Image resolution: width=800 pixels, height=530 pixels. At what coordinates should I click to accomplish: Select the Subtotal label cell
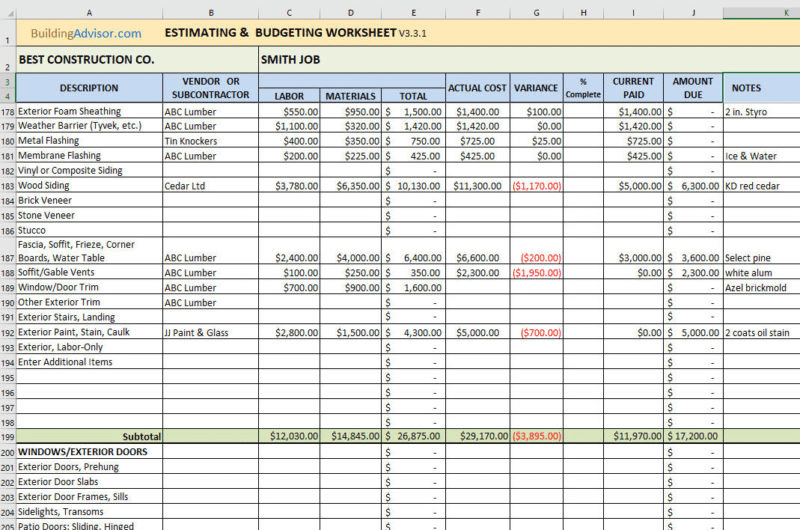(89, 437)
